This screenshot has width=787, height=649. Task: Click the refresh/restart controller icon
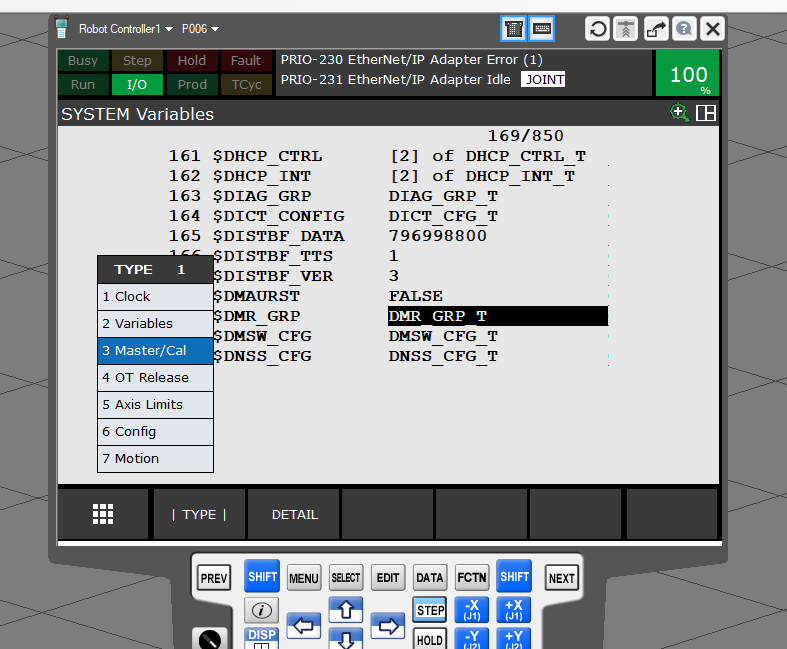[597, 28]
